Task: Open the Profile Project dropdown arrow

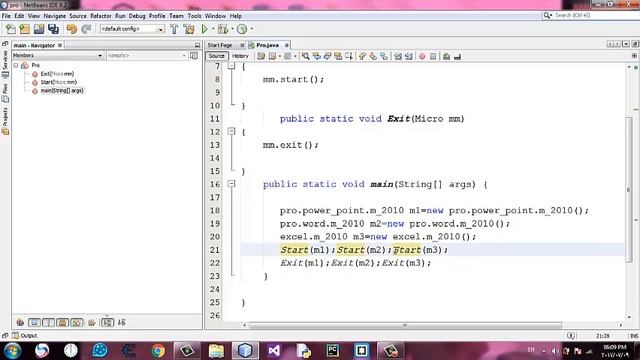Action: [x=251, y=29]
